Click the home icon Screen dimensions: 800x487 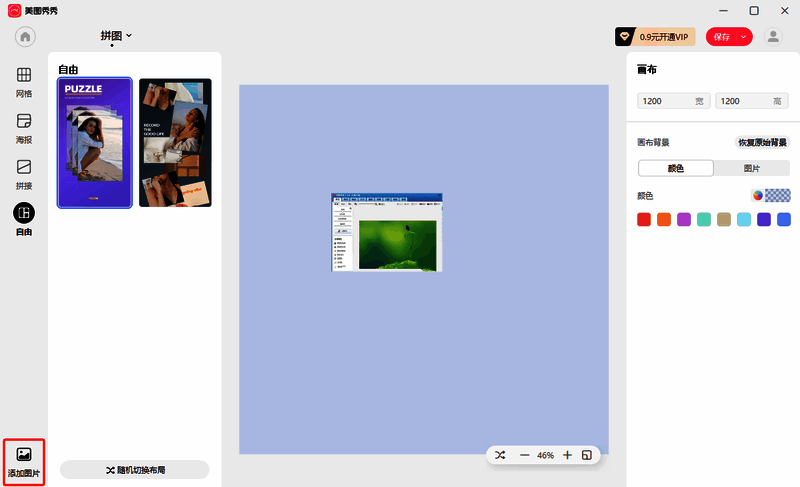[25, 36]
